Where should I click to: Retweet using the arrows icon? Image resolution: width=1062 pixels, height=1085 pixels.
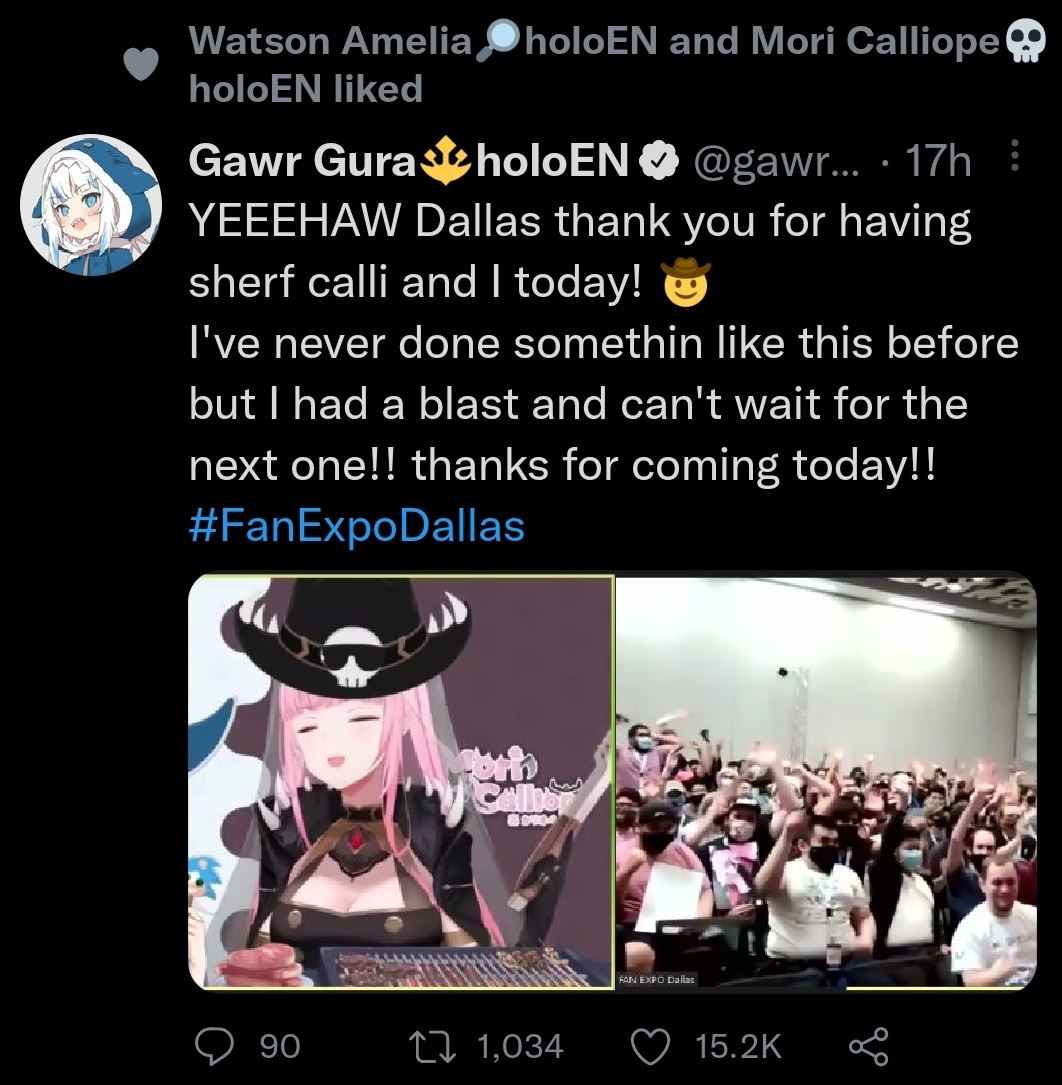click(x=432, y=1046)
